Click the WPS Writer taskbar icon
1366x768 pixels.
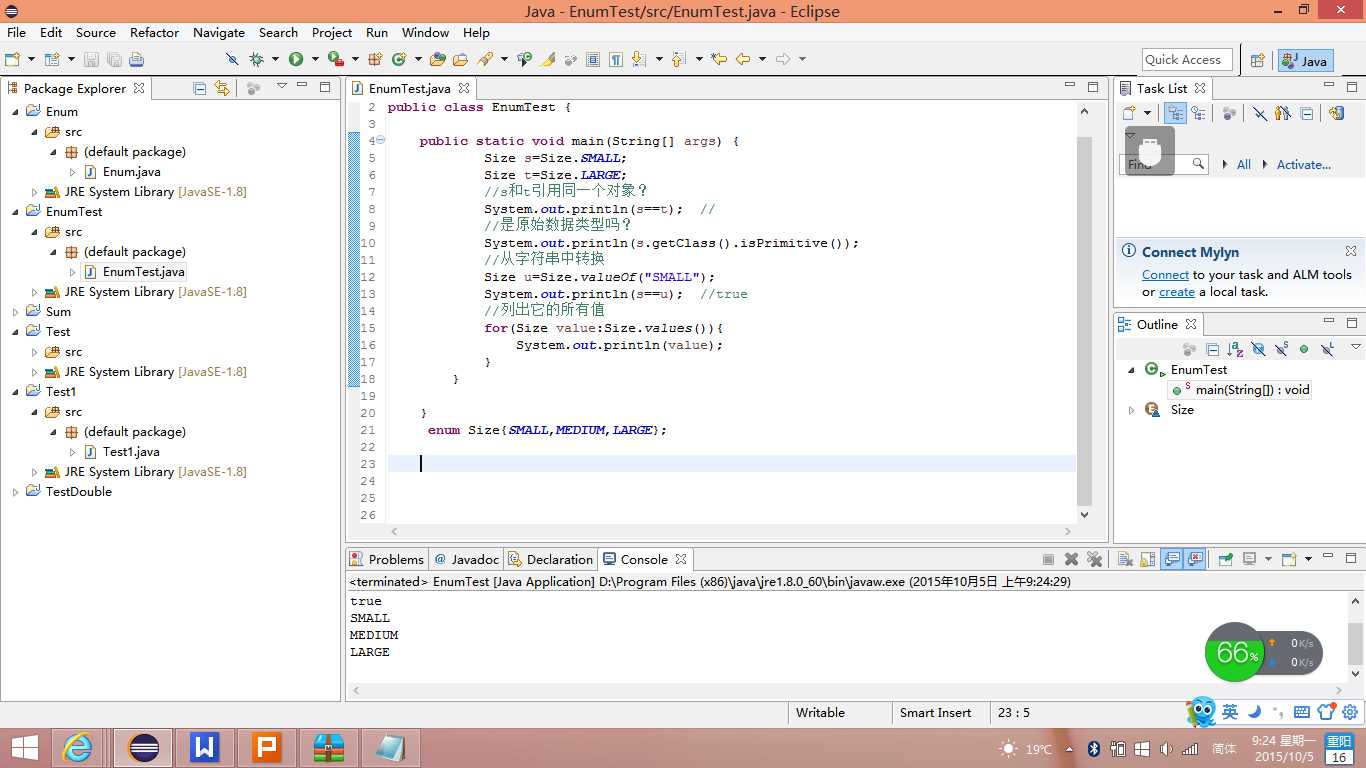point(205,747)
